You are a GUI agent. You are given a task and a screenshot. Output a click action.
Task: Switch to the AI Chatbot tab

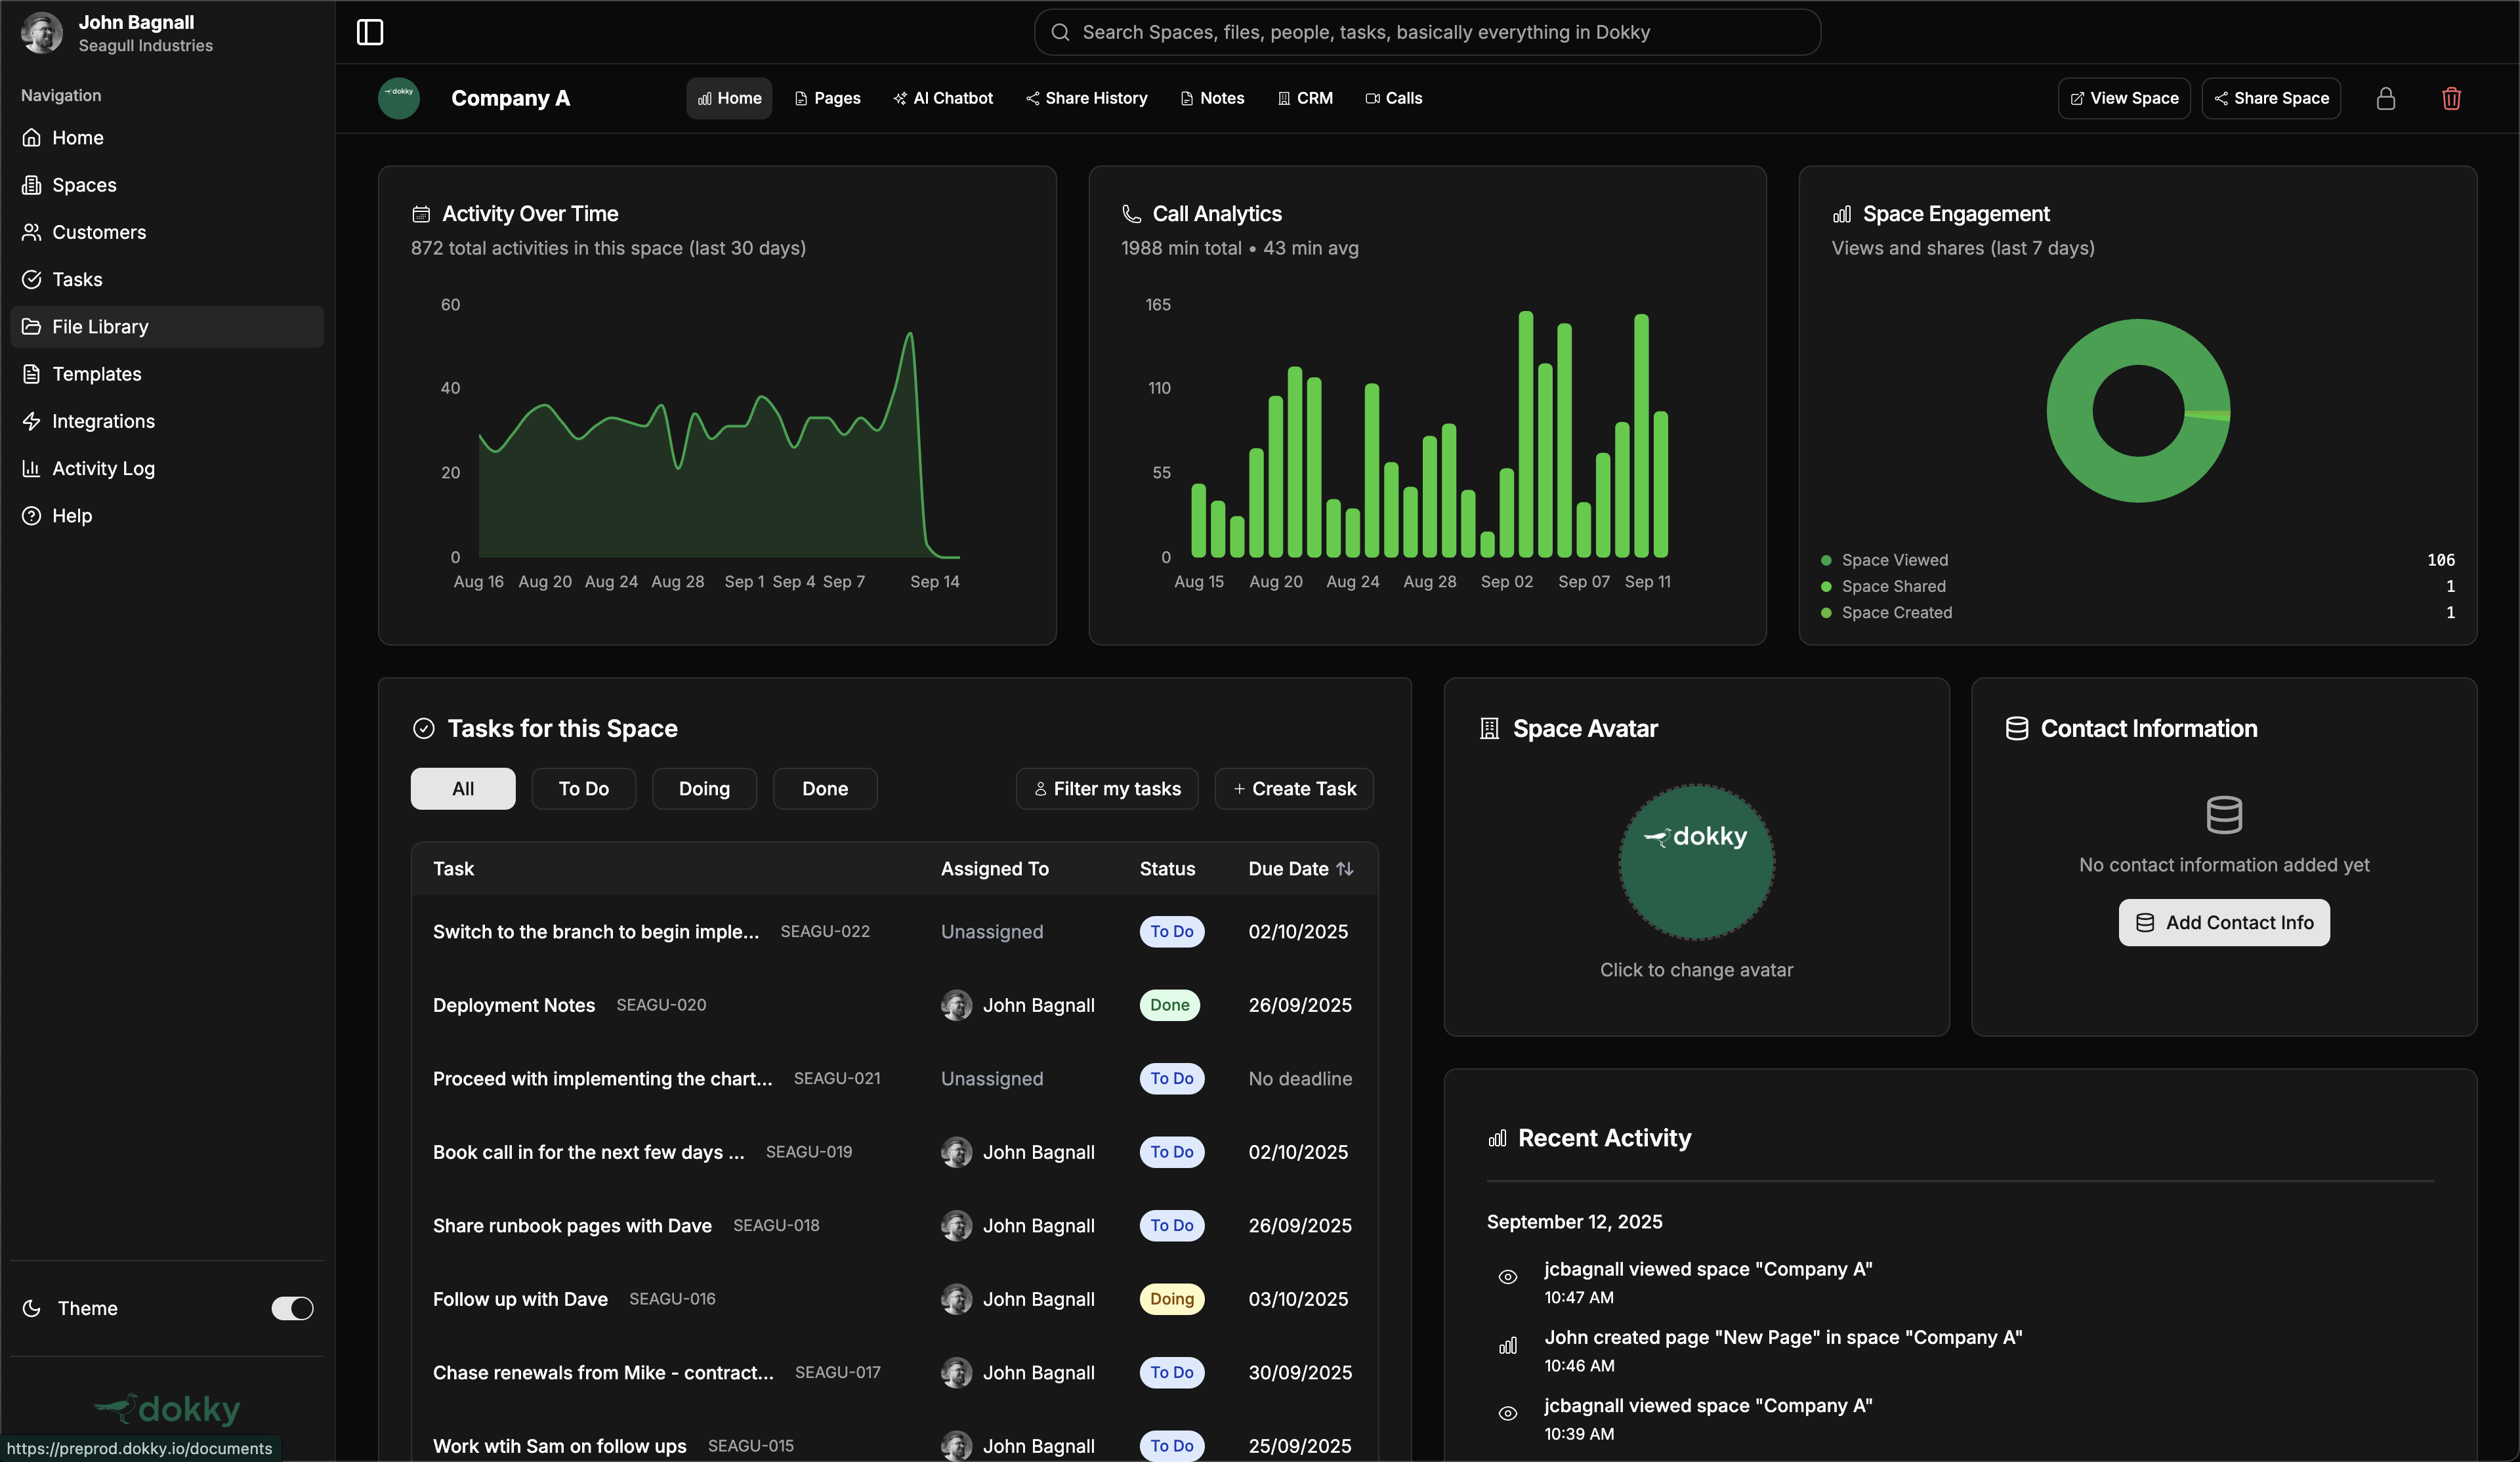coord(943,98)
